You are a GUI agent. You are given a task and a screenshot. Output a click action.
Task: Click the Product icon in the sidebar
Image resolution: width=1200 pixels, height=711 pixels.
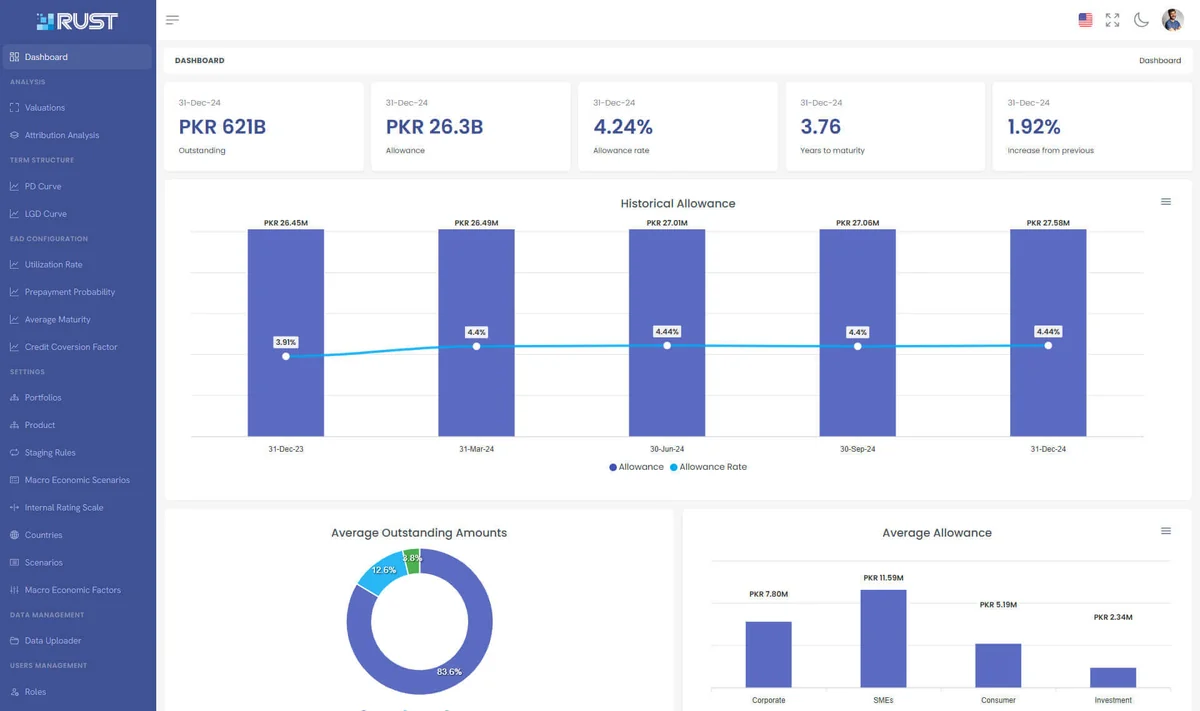pos(14,425)
